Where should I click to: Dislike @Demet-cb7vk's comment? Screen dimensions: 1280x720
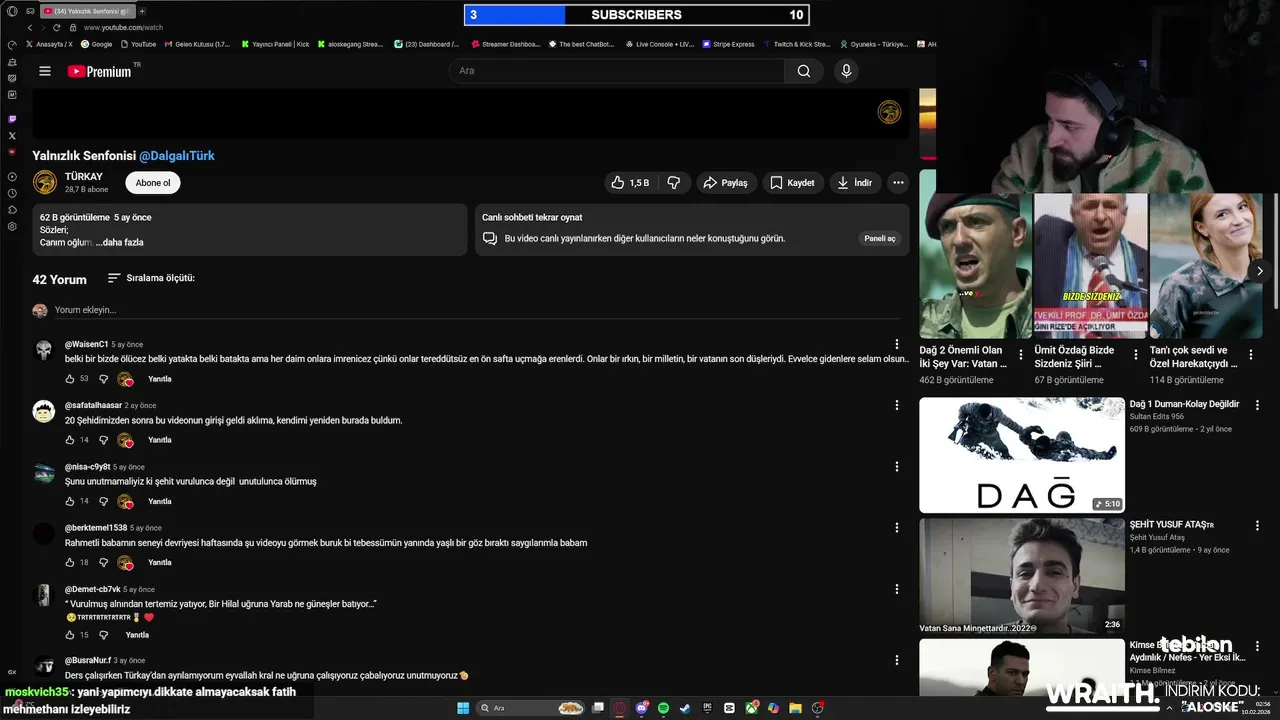click(103, 635)
